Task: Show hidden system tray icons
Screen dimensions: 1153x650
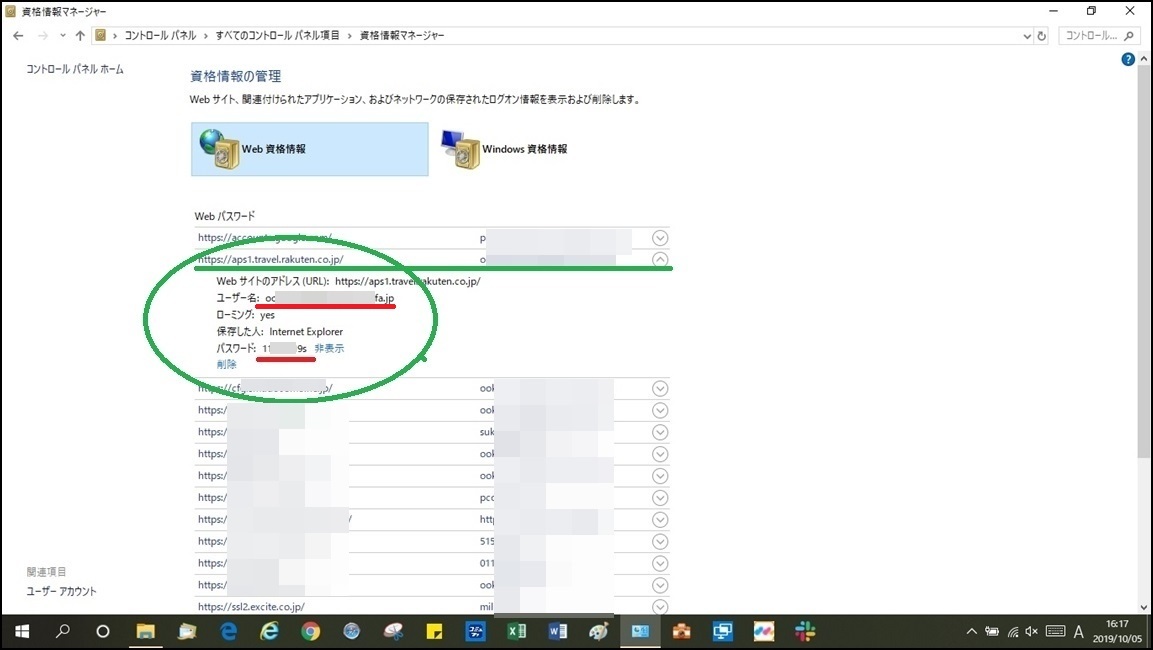Action: (x=971, y=632)
